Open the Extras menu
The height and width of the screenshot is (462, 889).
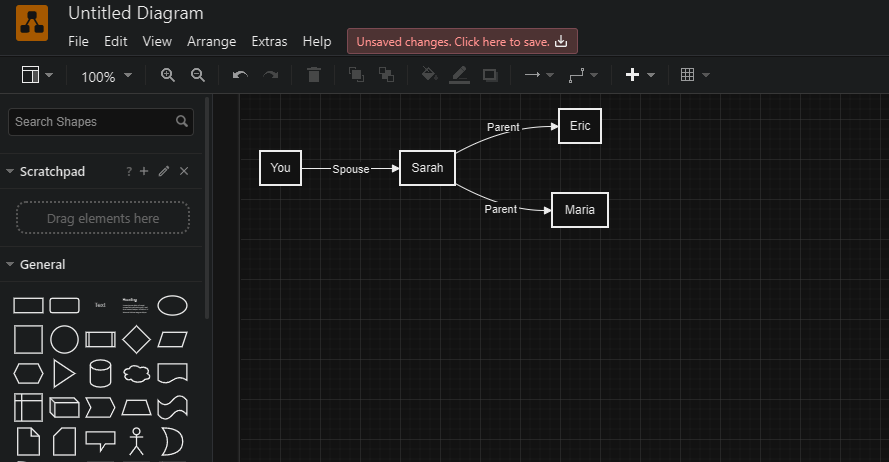[269, 42]
